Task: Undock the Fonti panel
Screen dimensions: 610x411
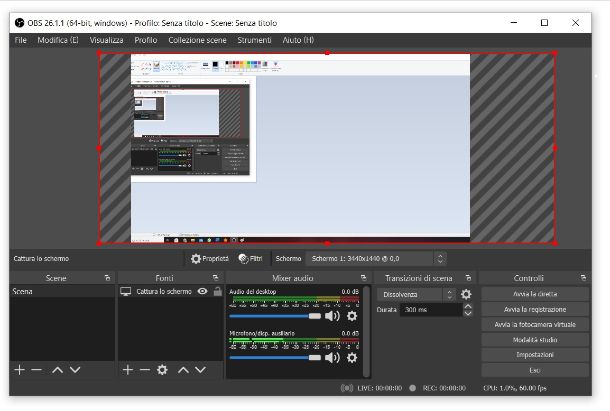Action: (x=216, y=278)
